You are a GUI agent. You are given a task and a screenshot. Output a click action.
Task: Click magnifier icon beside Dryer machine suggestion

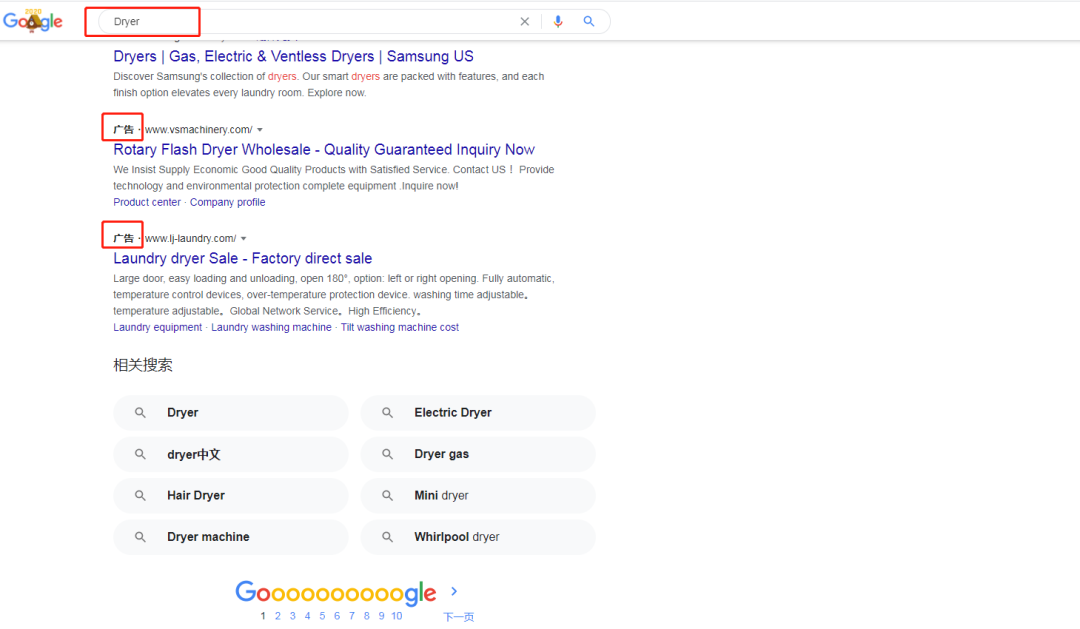[140, 537]
